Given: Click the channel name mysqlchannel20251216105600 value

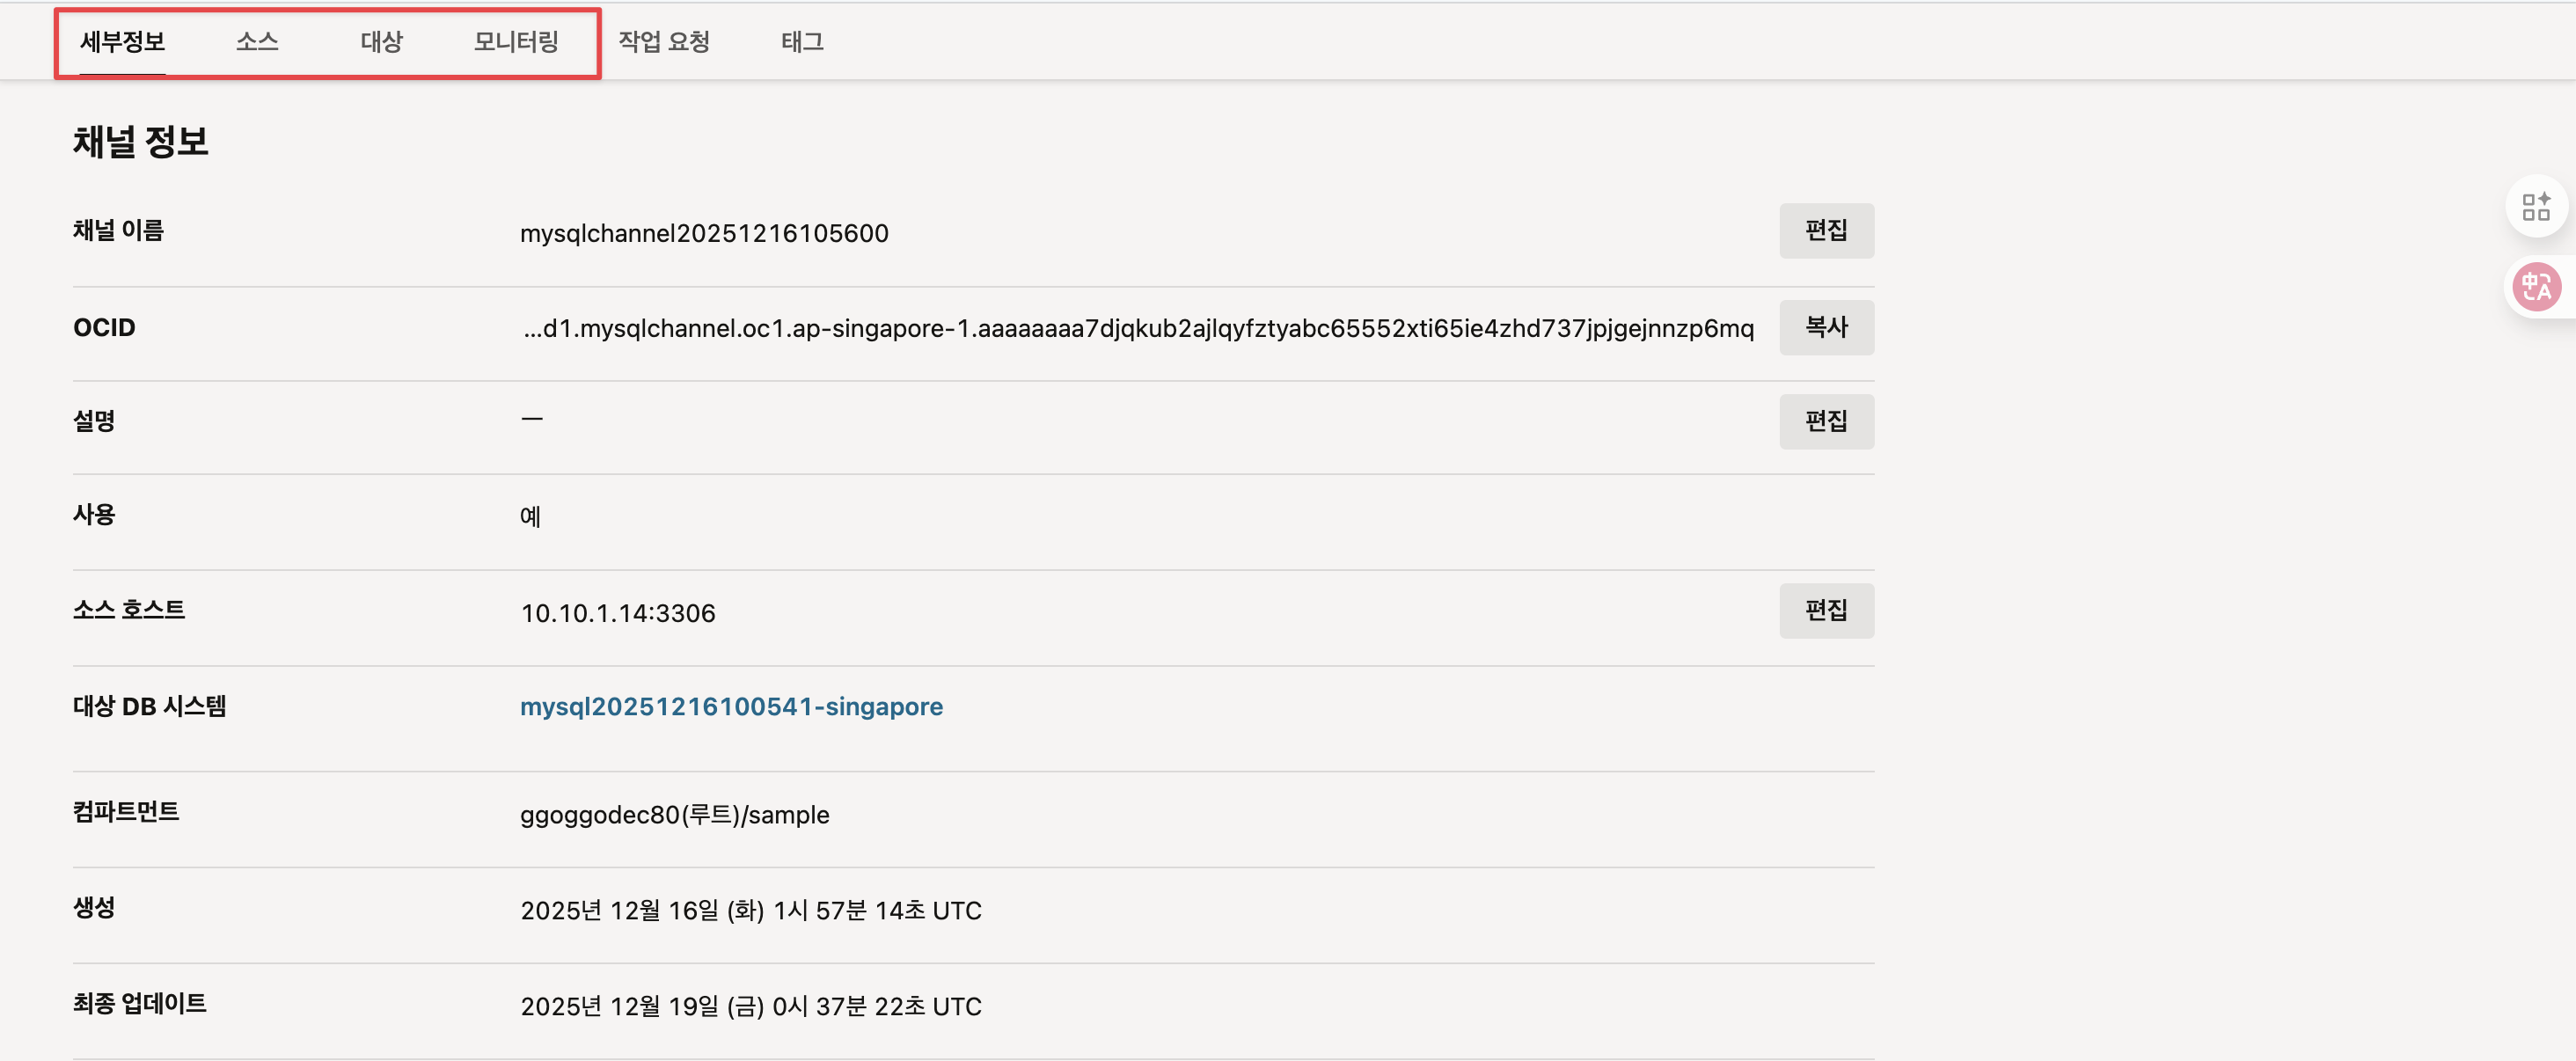Looking at the screenshot, I should coord(704,233).
